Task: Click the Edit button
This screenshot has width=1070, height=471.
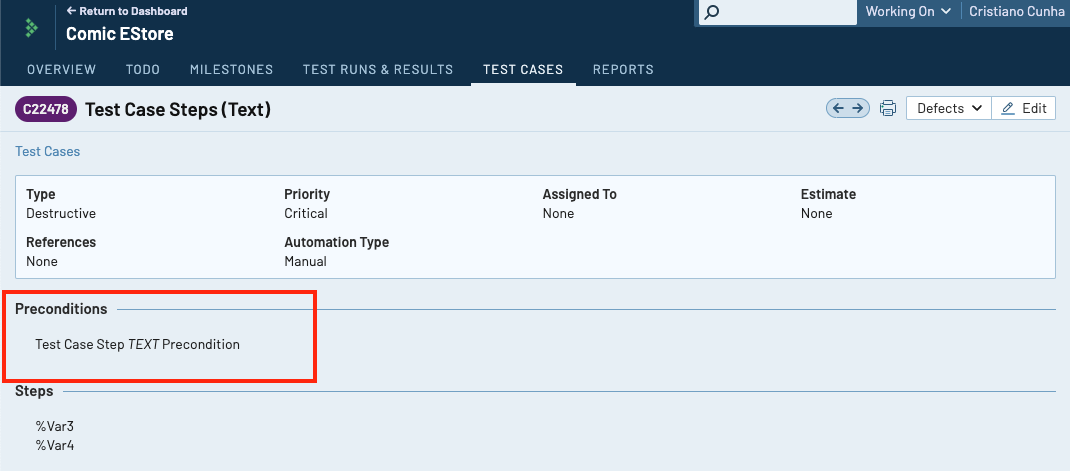Action: pos(1024,108)
